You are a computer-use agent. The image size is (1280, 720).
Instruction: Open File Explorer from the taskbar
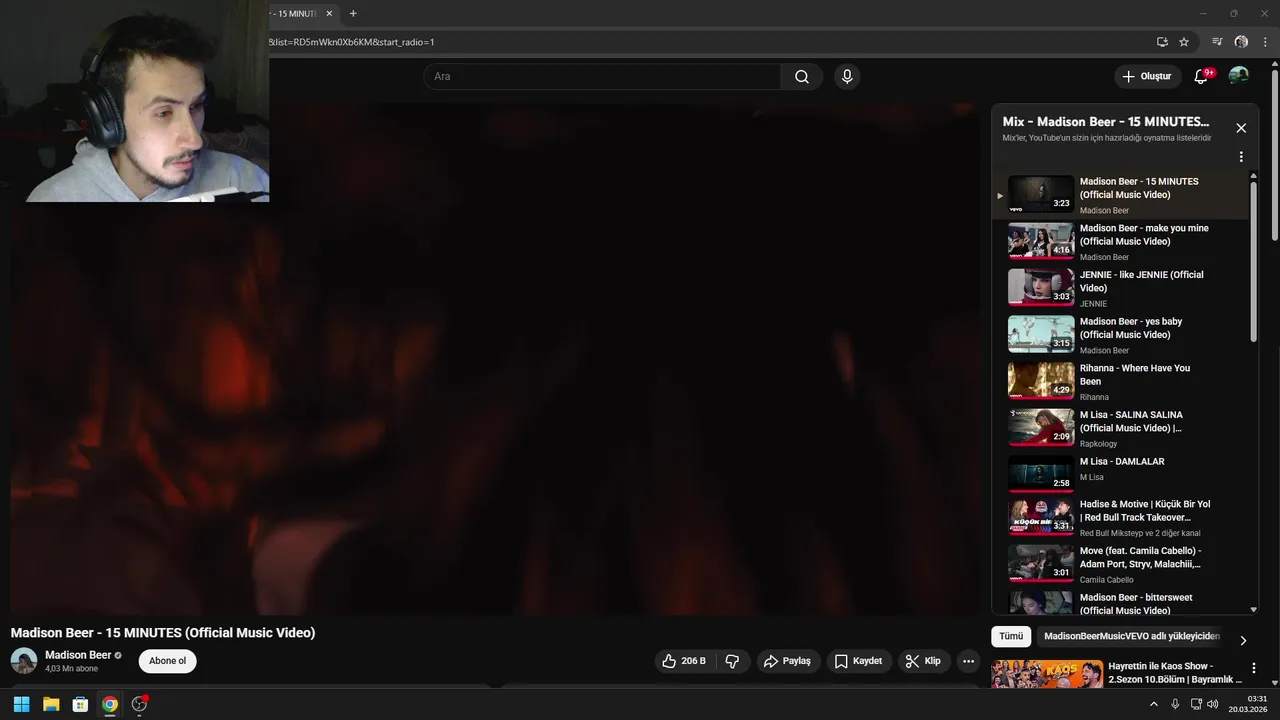pos(51,704)
